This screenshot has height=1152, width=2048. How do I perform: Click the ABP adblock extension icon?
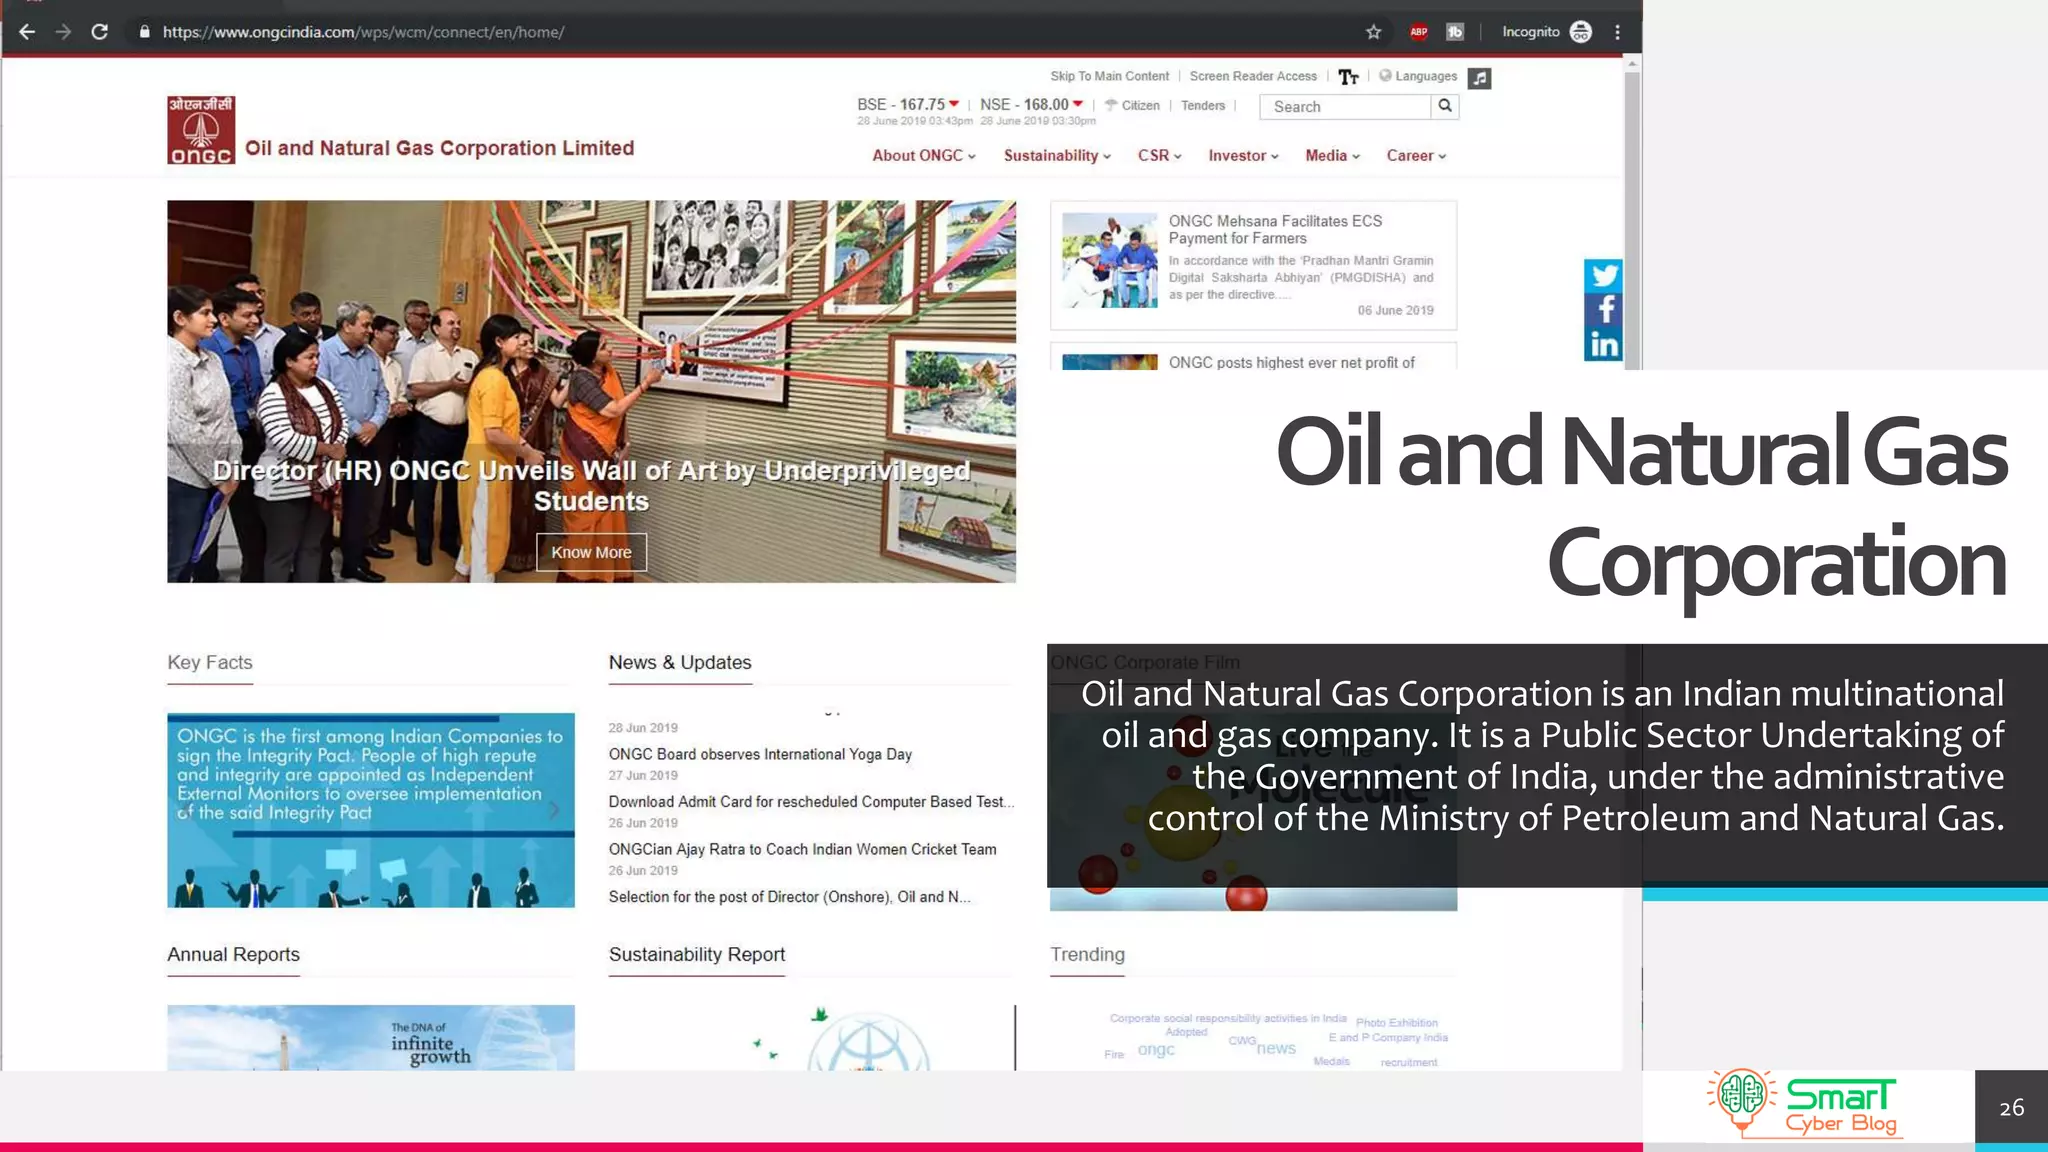click(x=1418, y=32)
